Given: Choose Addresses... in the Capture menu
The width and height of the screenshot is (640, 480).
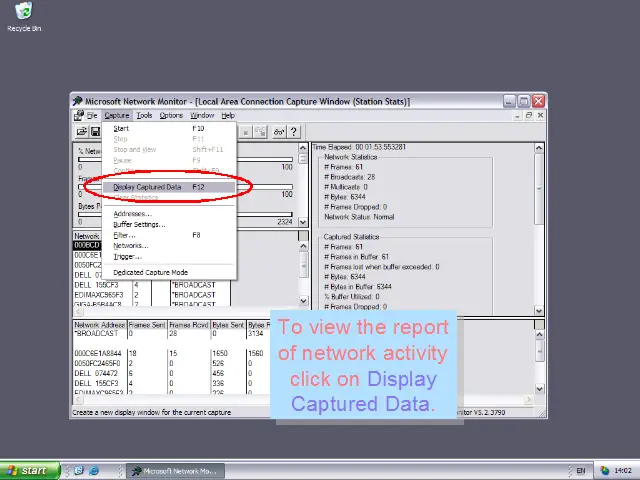Looking at the screenshot, I should 169,214.
